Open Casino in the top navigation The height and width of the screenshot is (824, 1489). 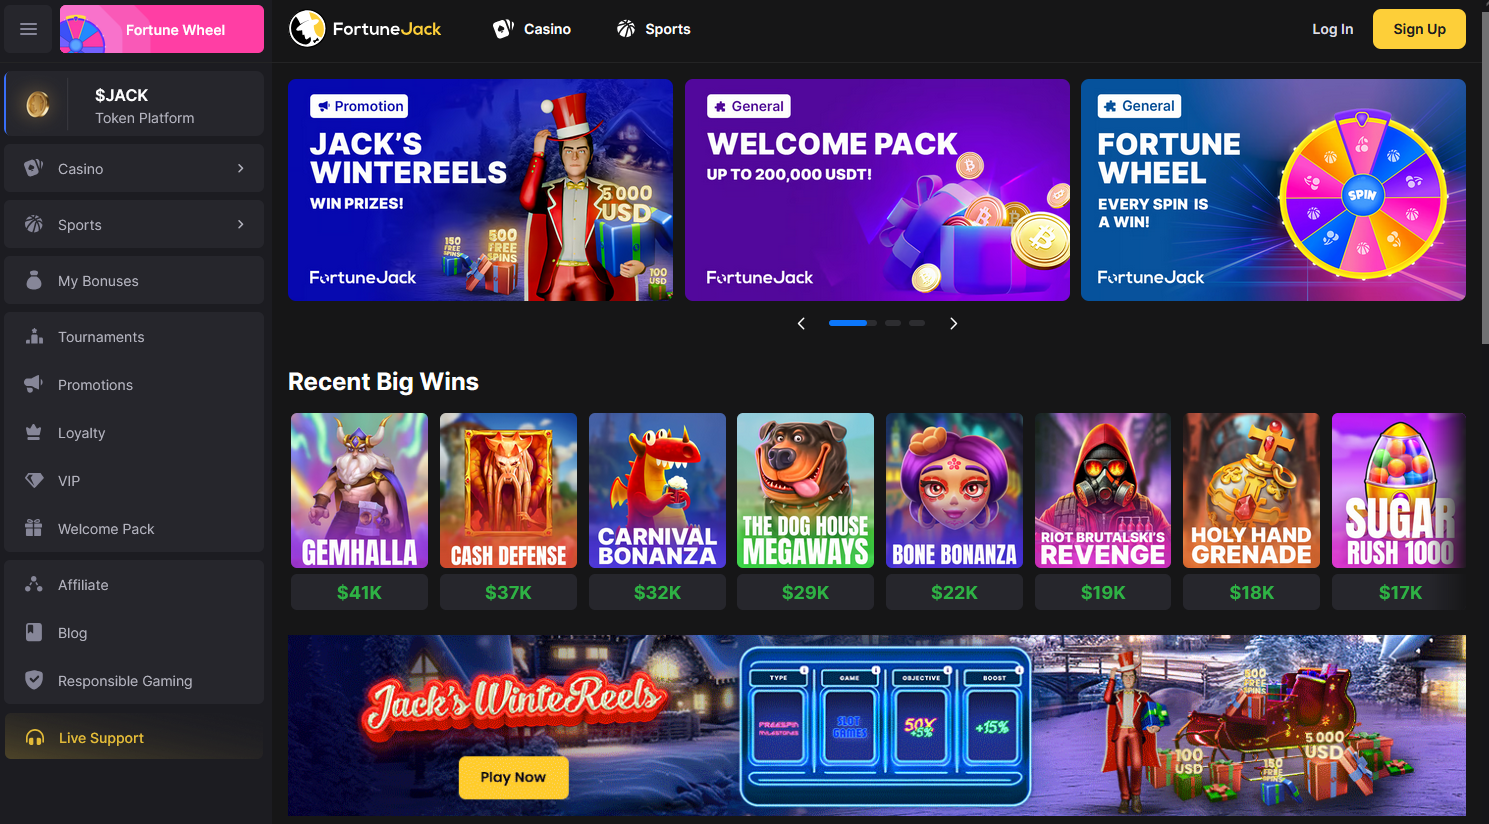pos(532,29)
